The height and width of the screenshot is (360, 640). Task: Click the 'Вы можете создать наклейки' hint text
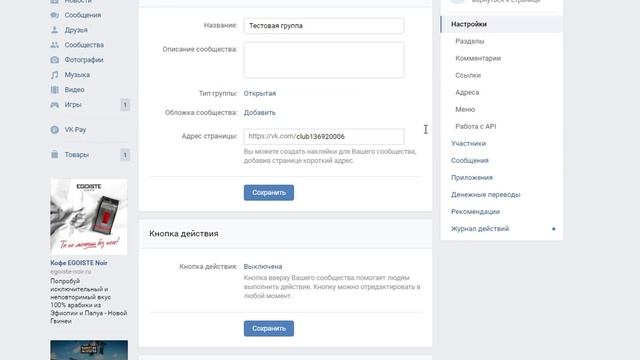(330, 156)
